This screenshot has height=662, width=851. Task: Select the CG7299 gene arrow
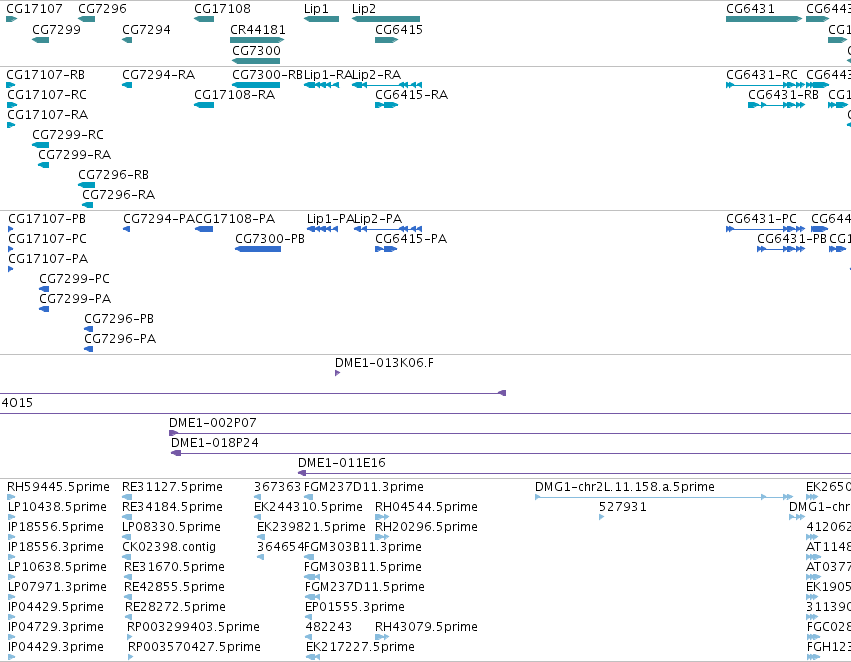(x=41, y=40)
